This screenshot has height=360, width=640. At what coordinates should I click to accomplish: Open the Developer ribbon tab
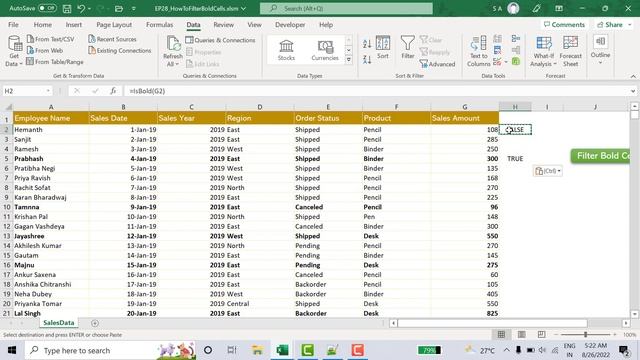[x=290, y=25]
